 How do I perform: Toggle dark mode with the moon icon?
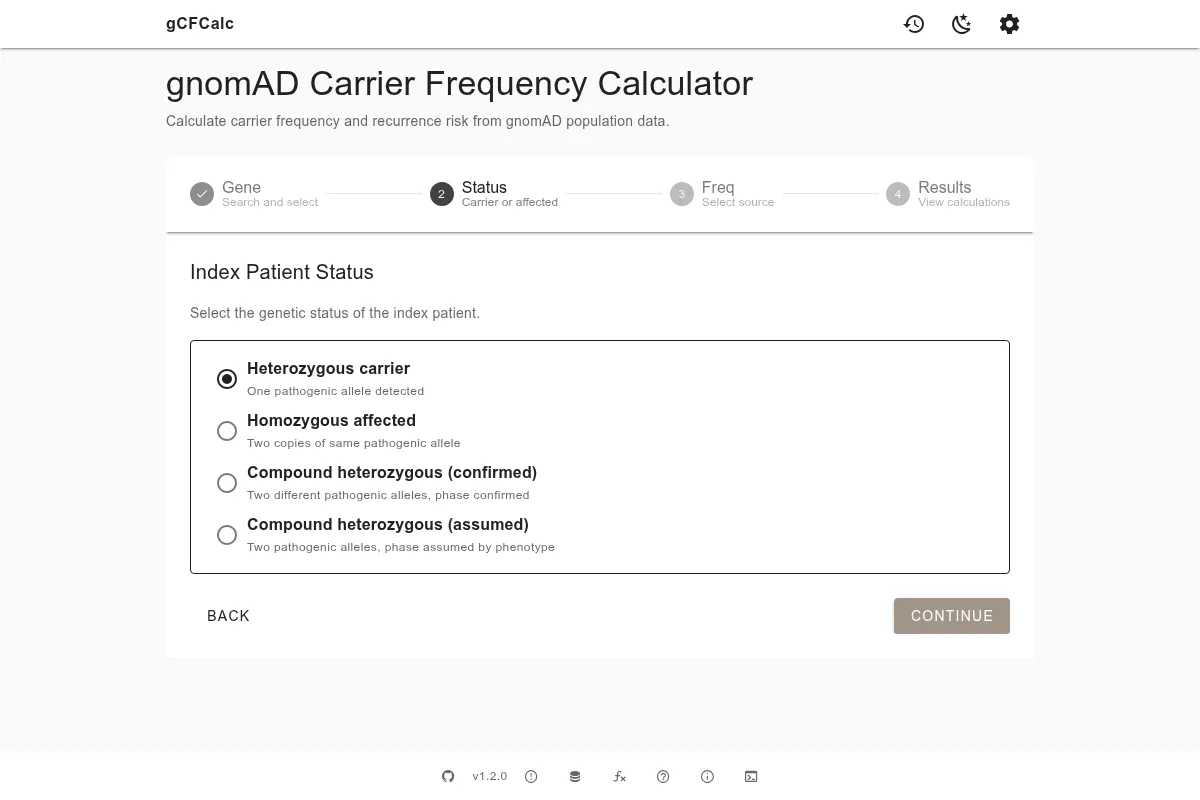[961, 24]
